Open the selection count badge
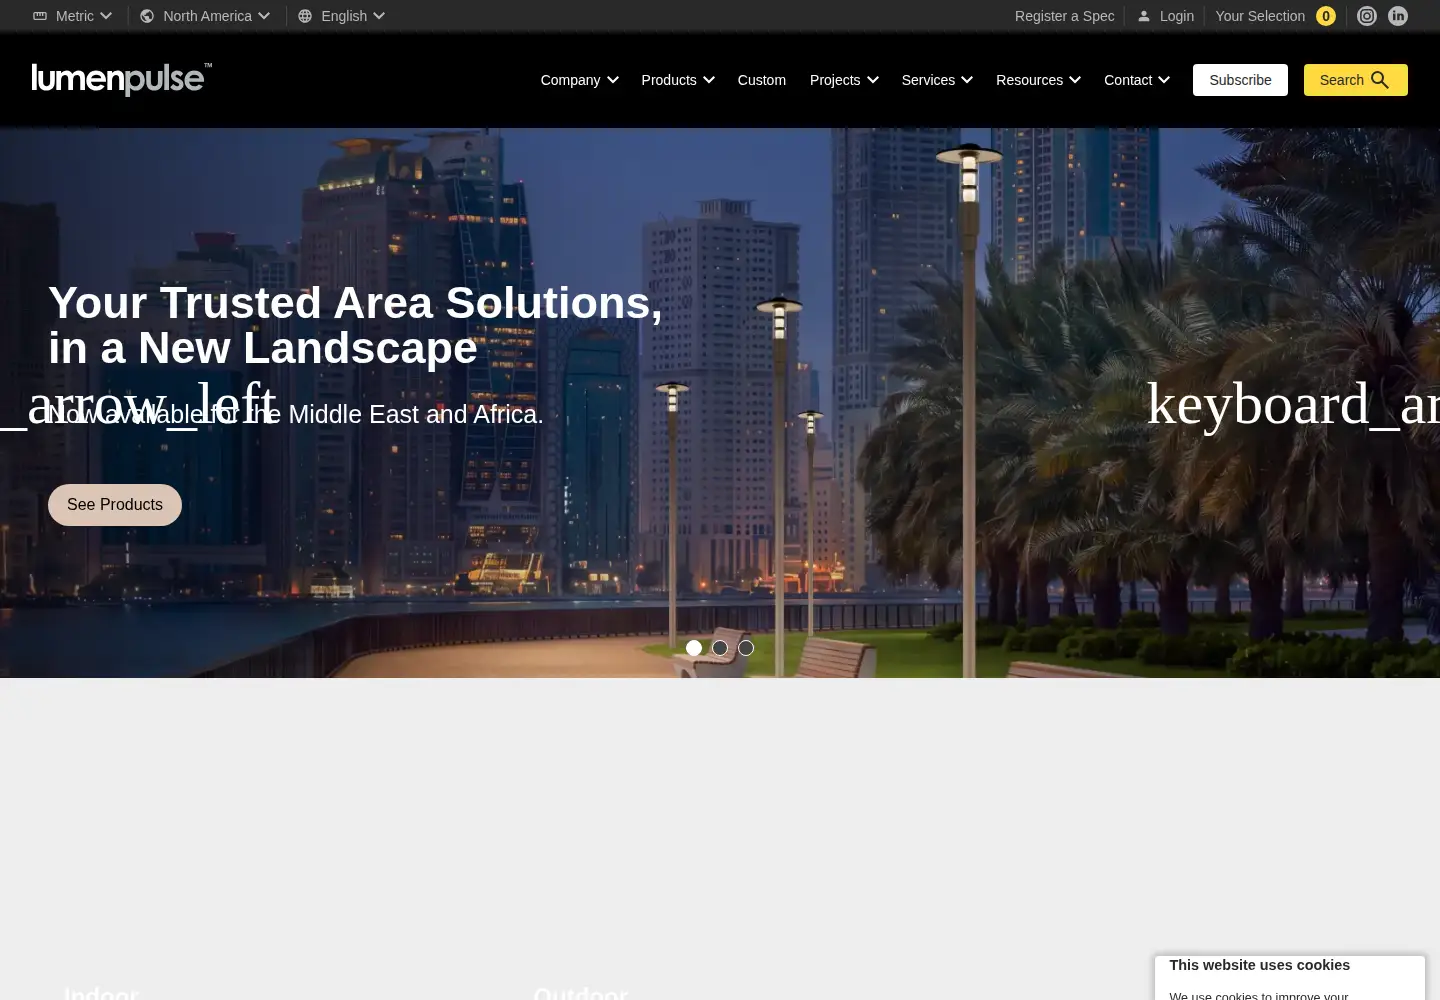1440x1000 pixels. (x=1326, y=16)
